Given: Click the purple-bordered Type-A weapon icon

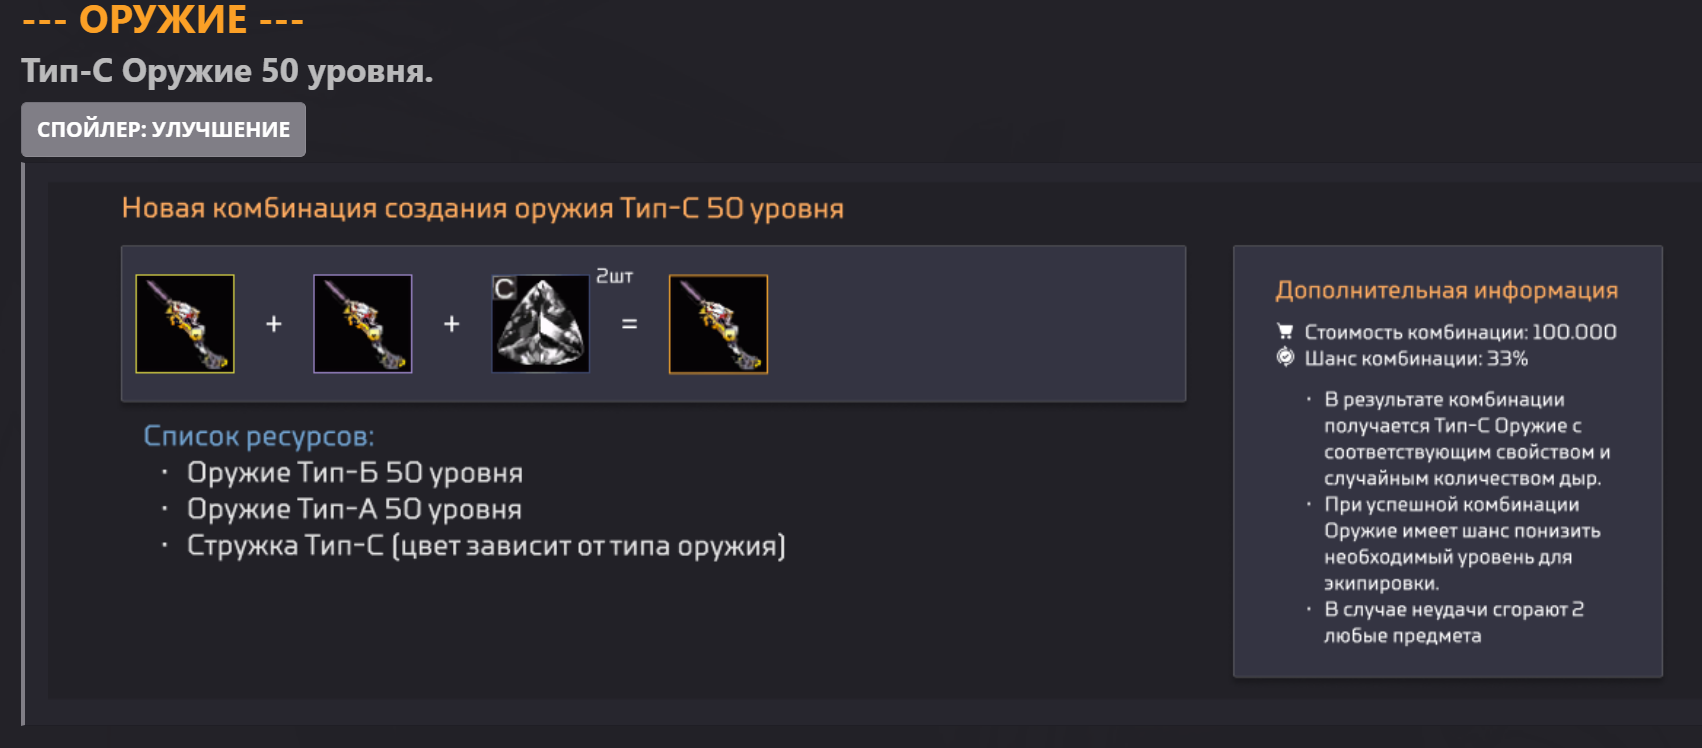Looking at the screenshot, I should point(363,324).
